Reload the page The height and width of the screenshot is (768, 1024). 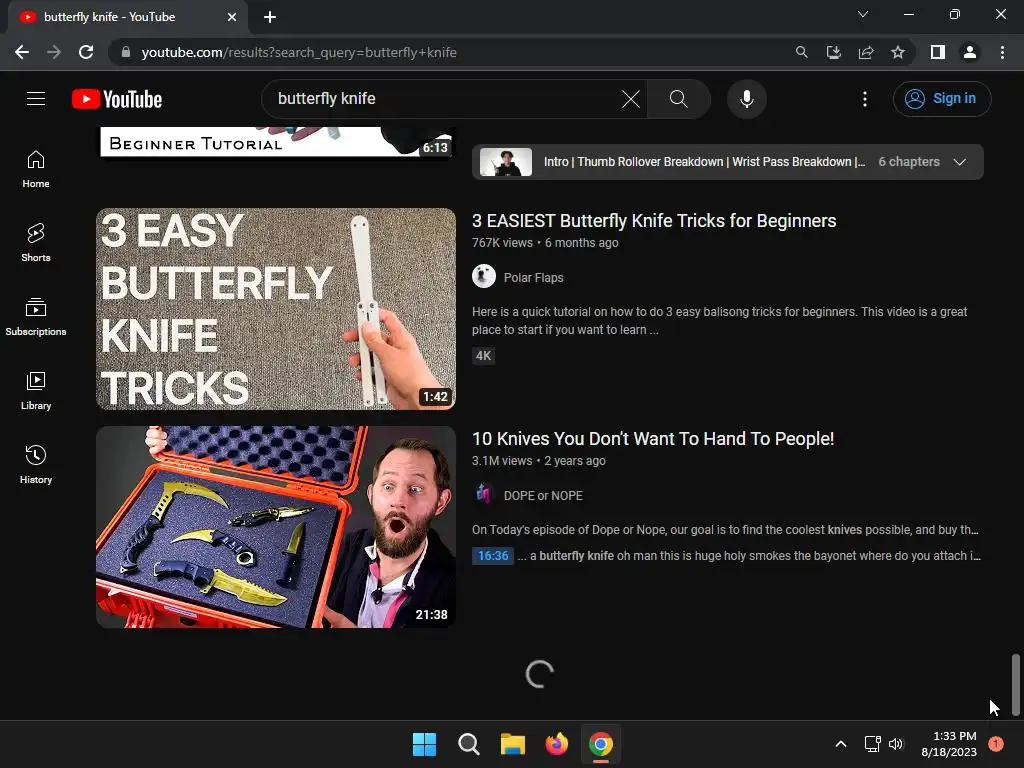click(x=86, y=52)
